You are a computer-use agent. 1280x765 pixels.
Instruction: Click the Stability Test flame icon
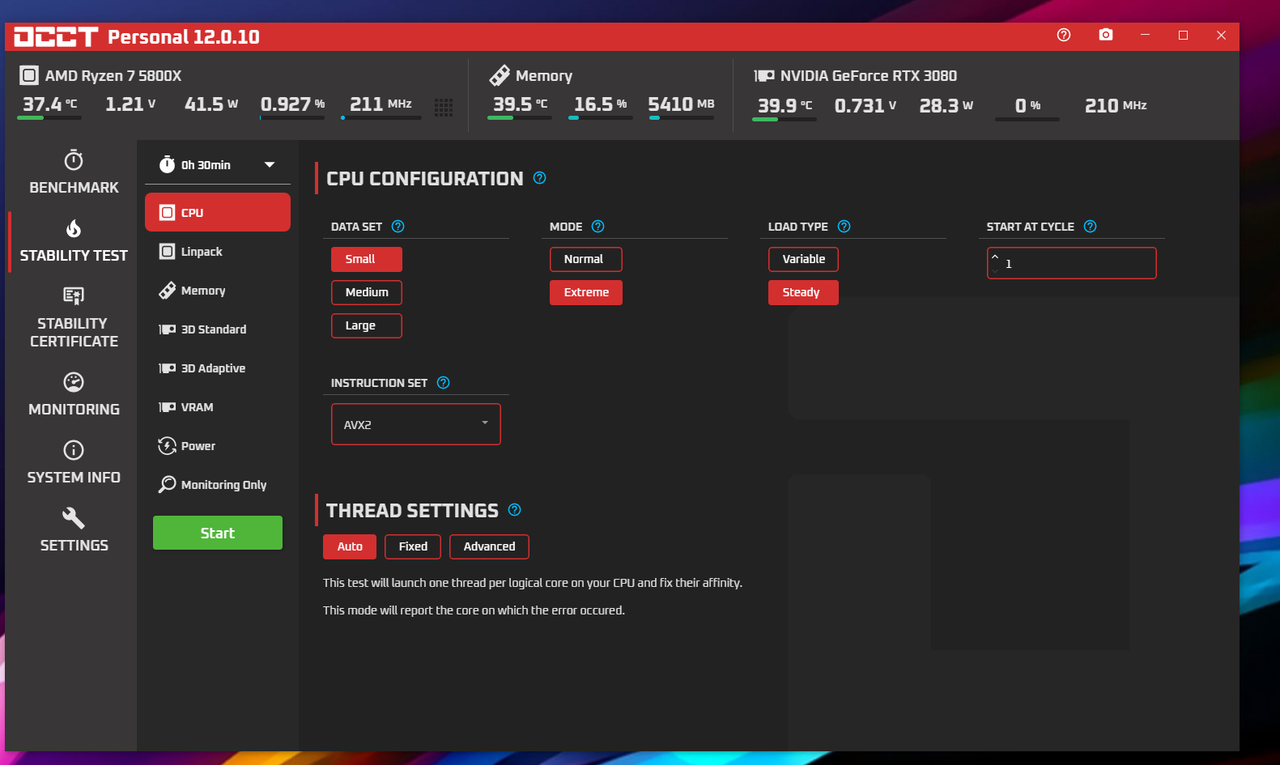point(73,229)
